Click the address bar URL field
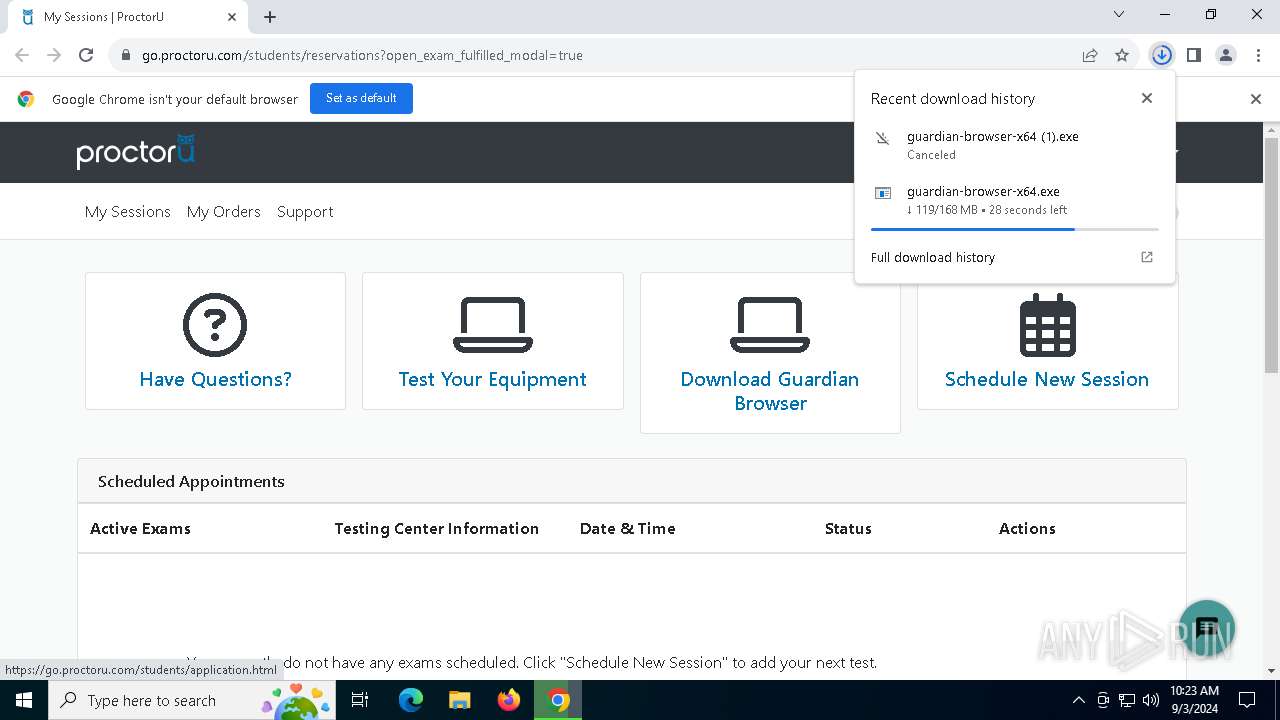 coord(600,55)
